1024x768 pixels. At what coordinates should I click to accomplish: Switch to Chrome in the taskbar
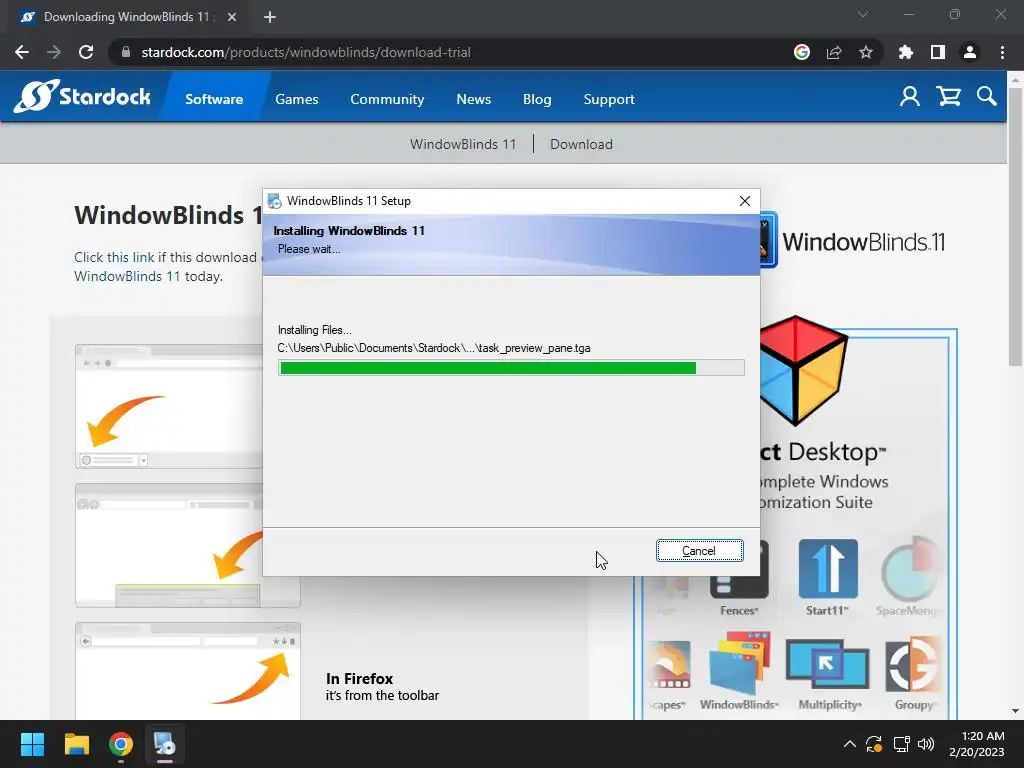click(x=121, y=744)
